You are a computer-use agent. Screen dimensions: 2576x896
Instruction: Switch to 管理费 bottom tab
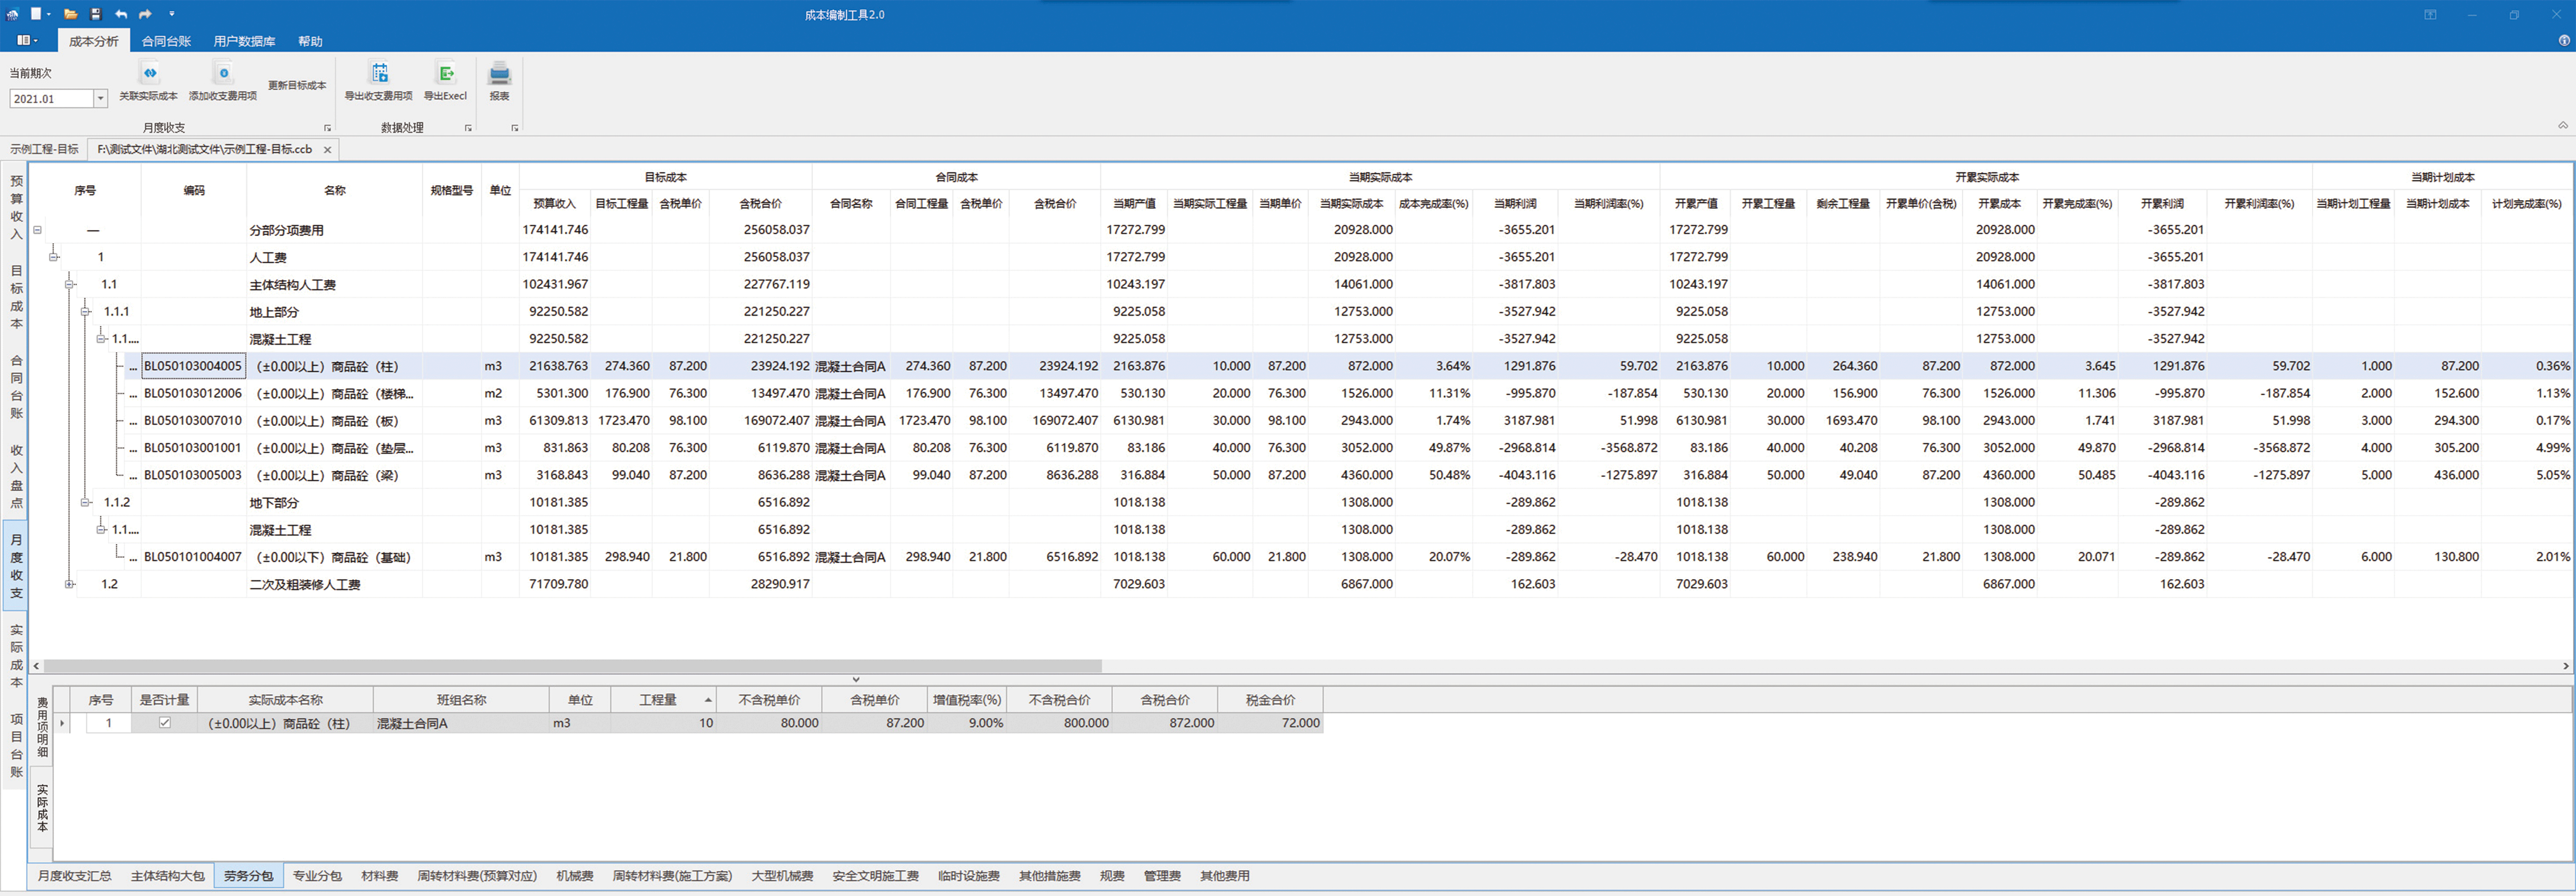pyautogui.click(x=1162, y=876)
